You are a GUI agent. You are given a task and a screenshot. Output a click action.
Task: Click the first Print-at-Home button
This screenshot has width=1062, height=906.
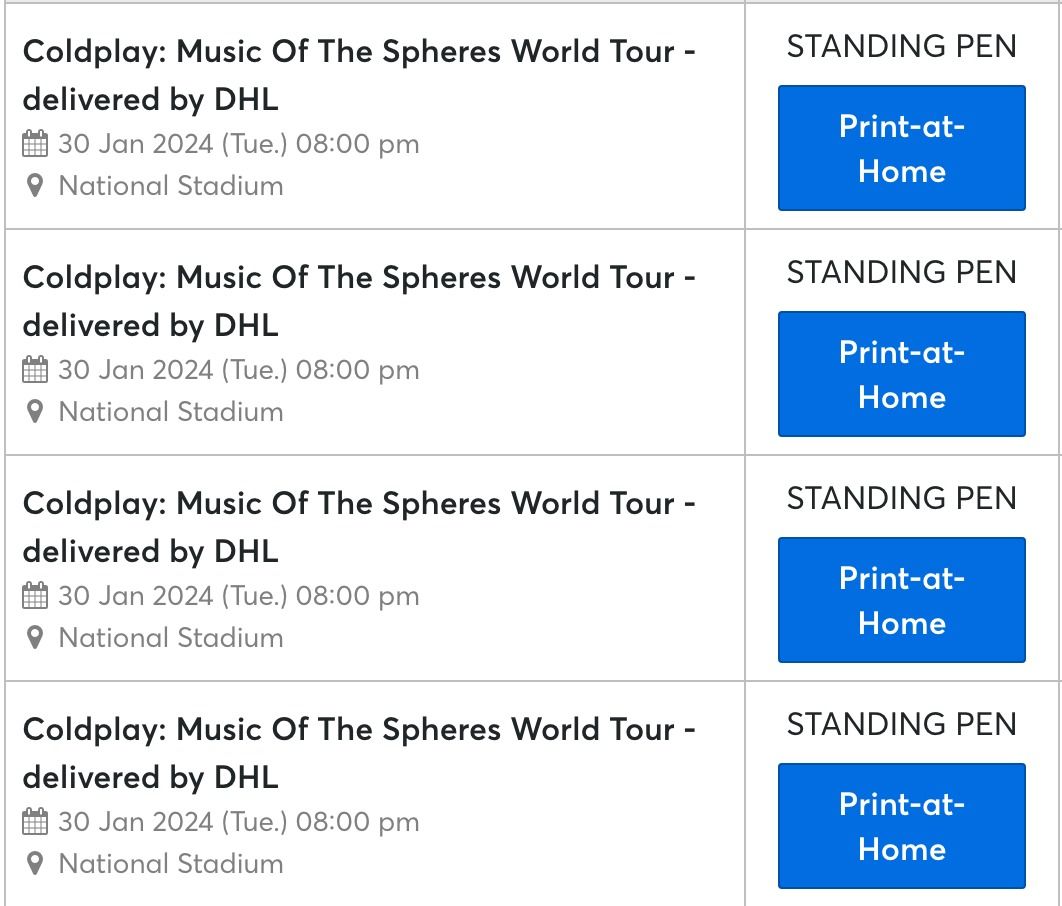pyautogui.click(x=900, y=148)
